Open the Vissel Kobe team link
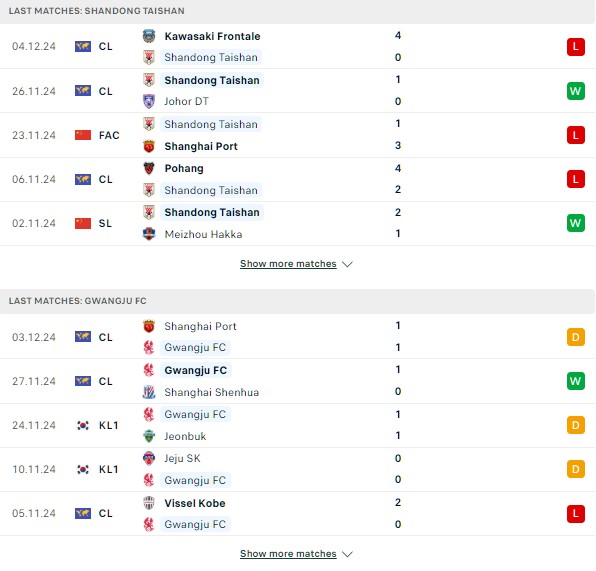The height and width of the screenshot is (571, 596). [195, 503]
